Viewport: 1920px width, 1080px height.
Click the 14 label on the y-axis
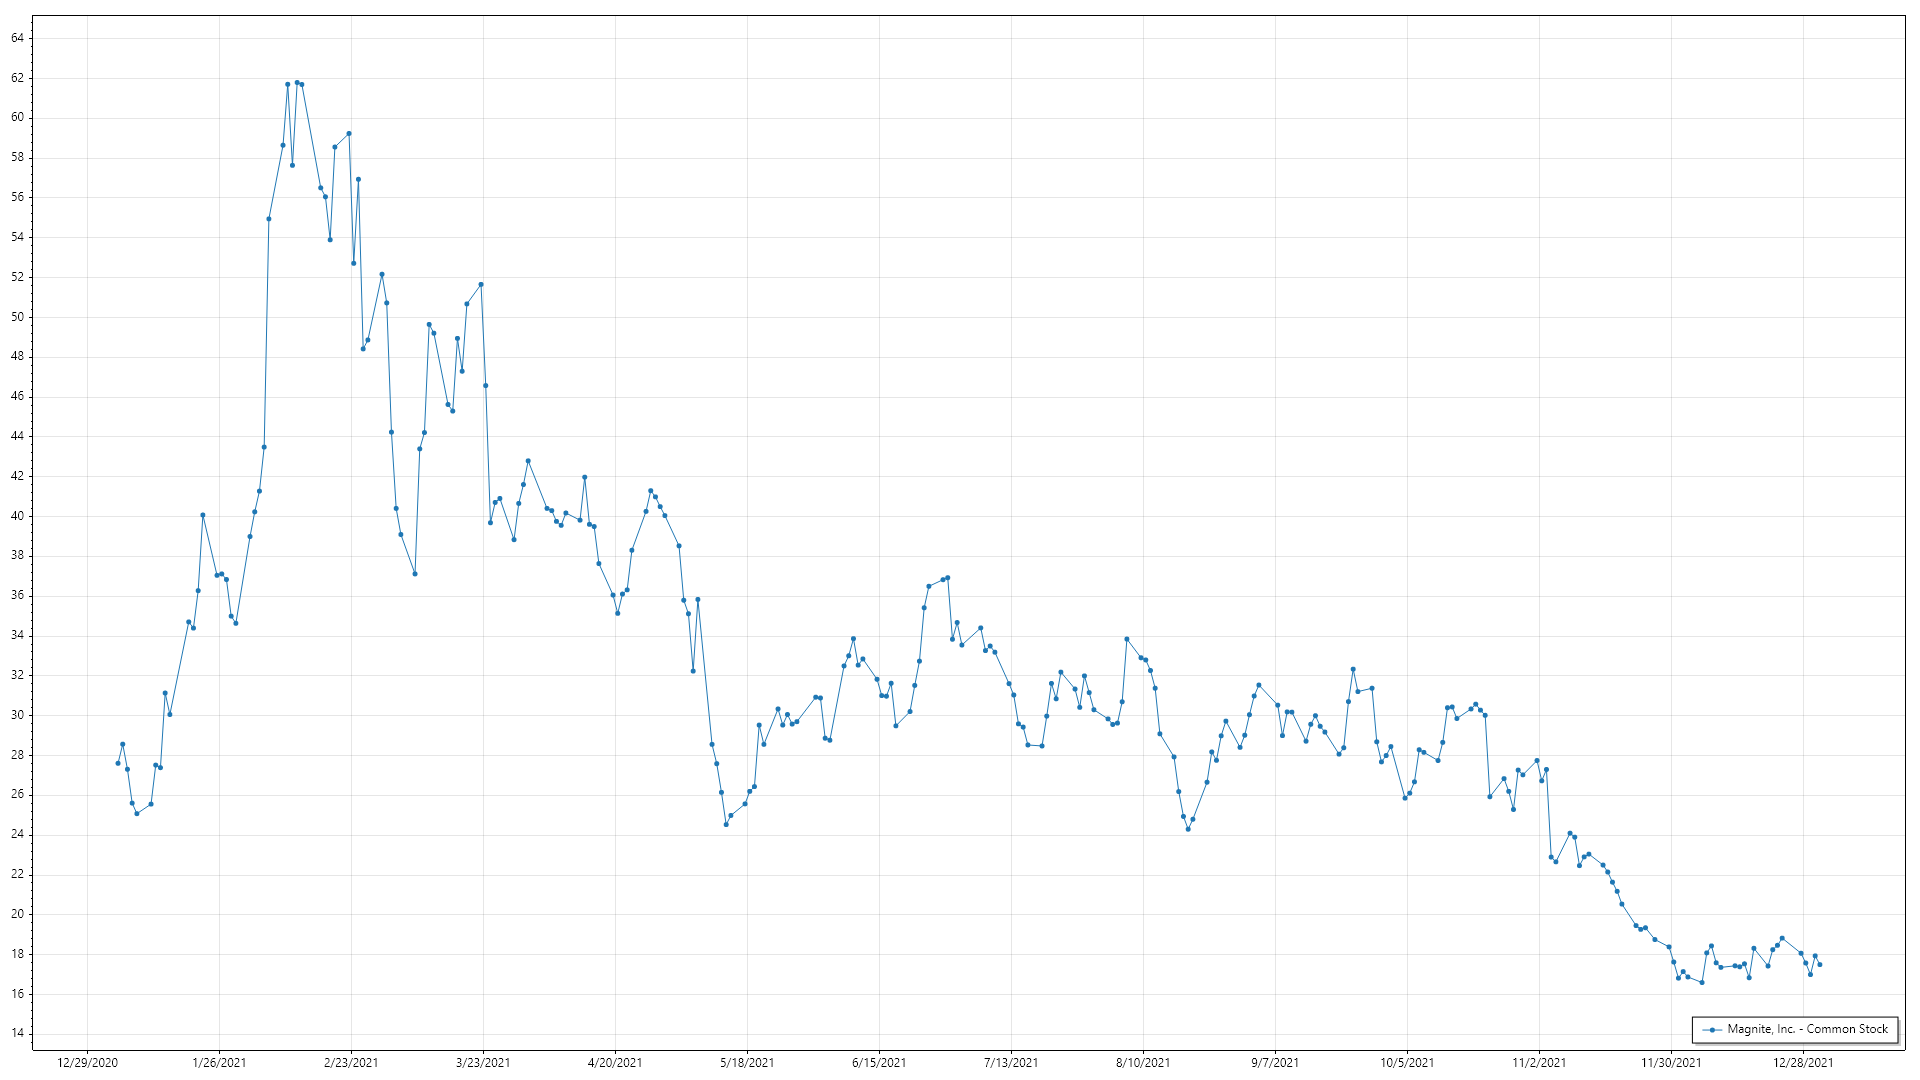point(17,1033)
